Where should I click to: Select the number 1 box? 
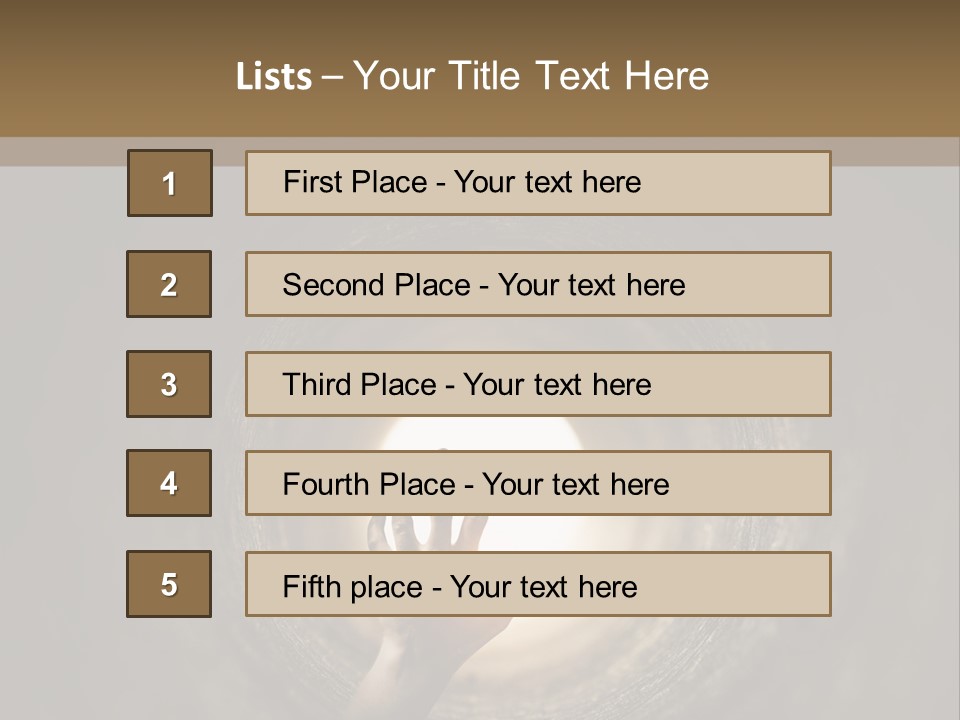[x=169, y=183]
